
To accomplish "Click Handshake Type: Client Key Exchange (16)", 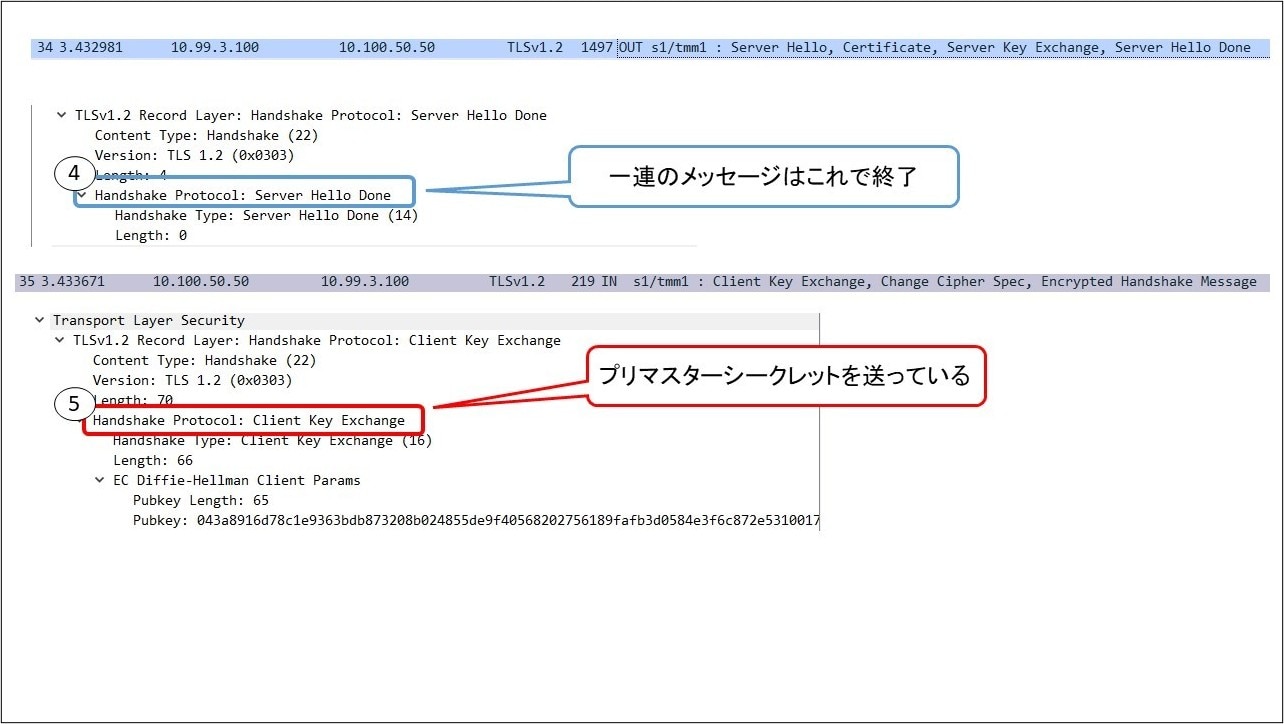I will click(x=272, y=441).
